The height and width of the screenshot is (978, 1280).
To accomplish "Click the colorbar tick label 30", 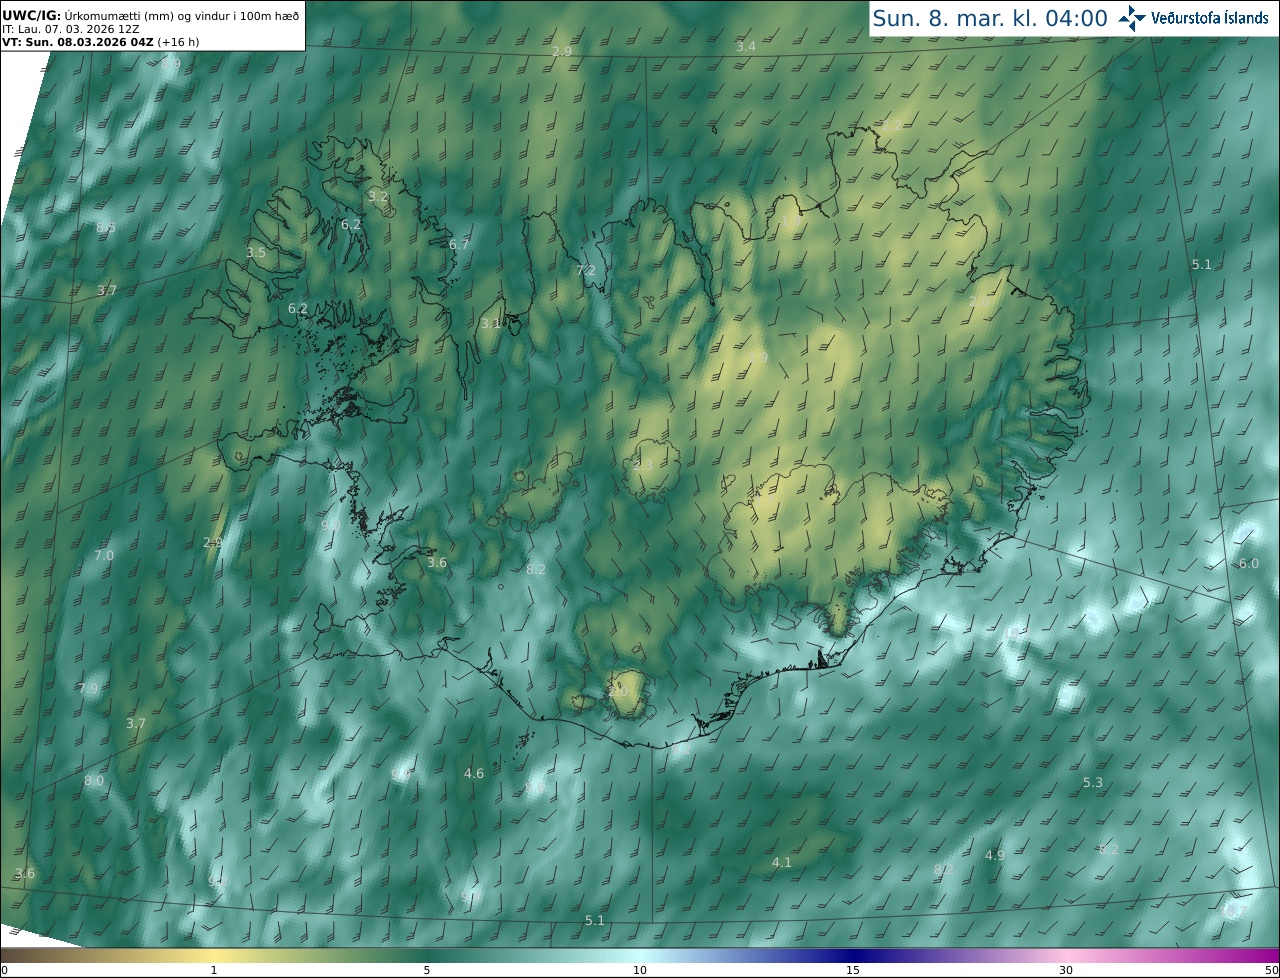I will [x=1066, y=970].
